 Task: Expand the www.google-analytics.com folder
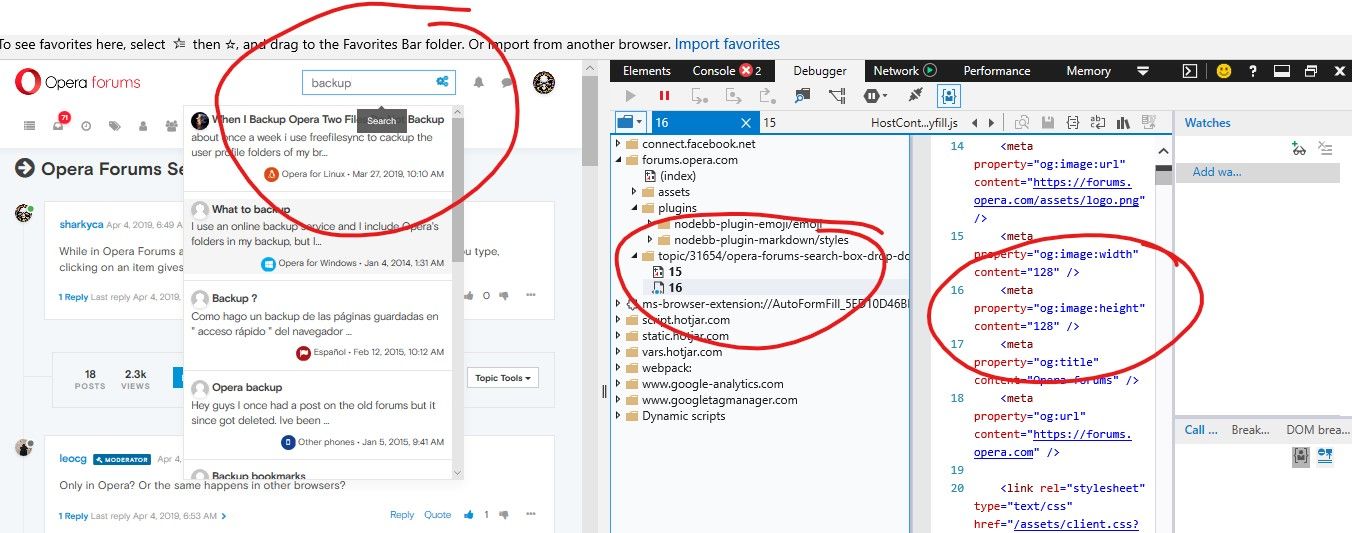(x=618, y=384)
